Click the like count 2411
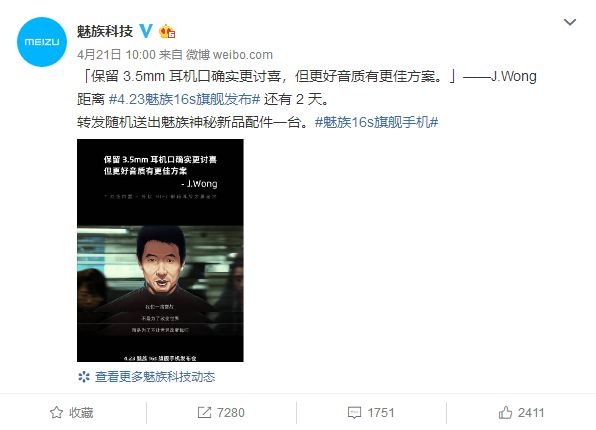The image size is (596, 430). (531, 413)
